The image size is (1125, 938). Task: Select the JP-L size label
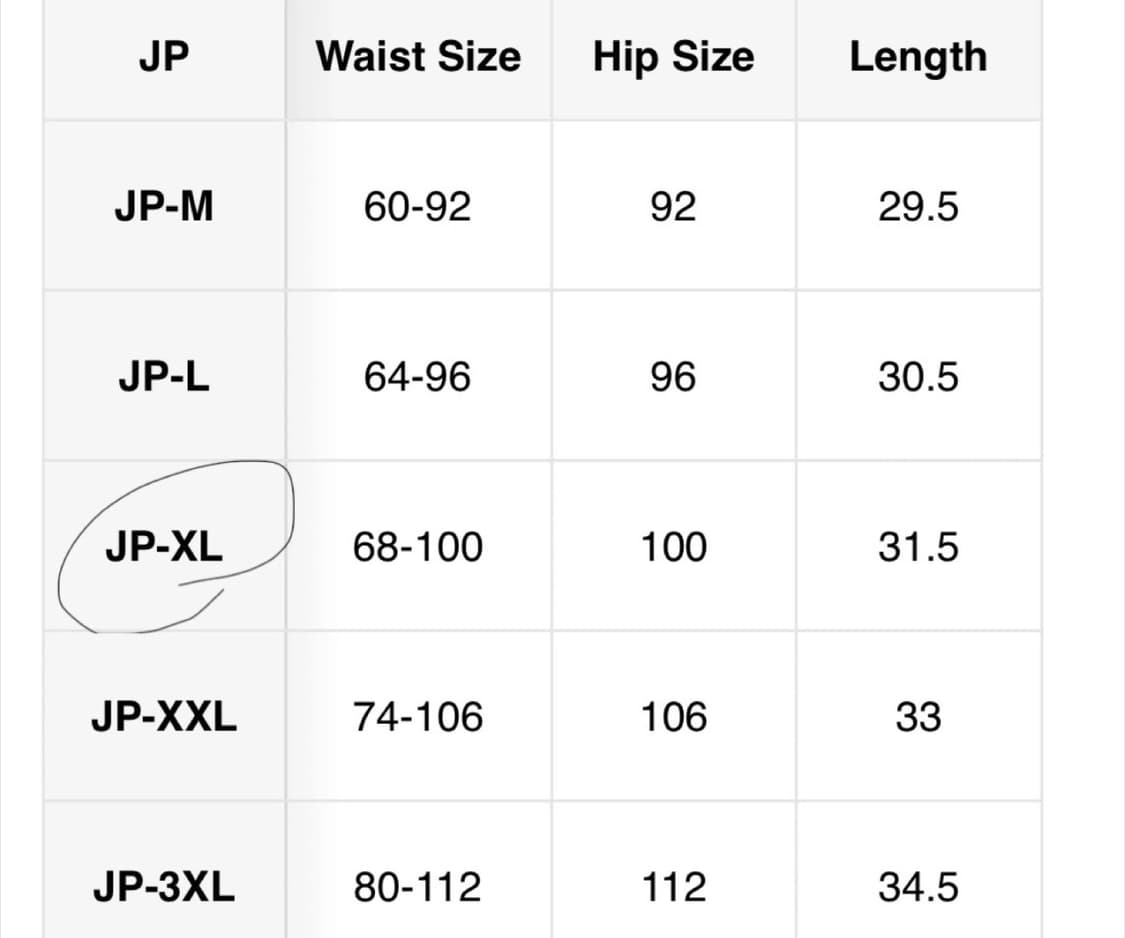point(164,377)
